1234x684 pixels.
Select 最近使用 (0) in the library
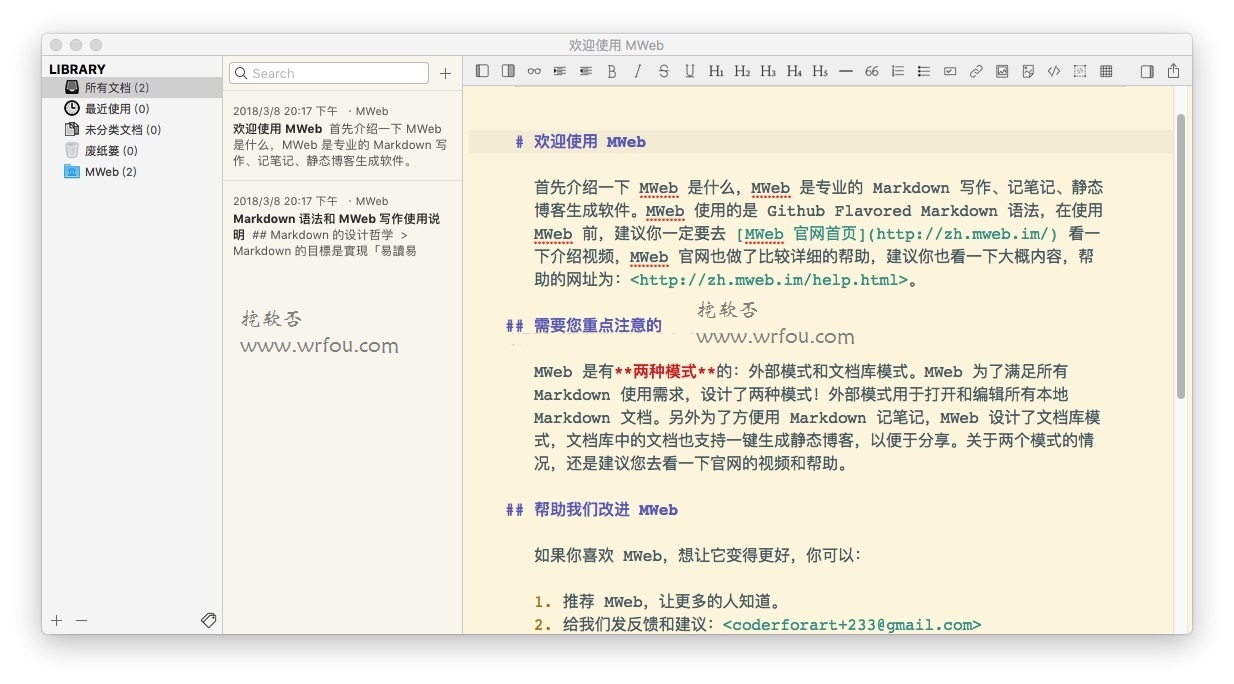tap(132, 109)
